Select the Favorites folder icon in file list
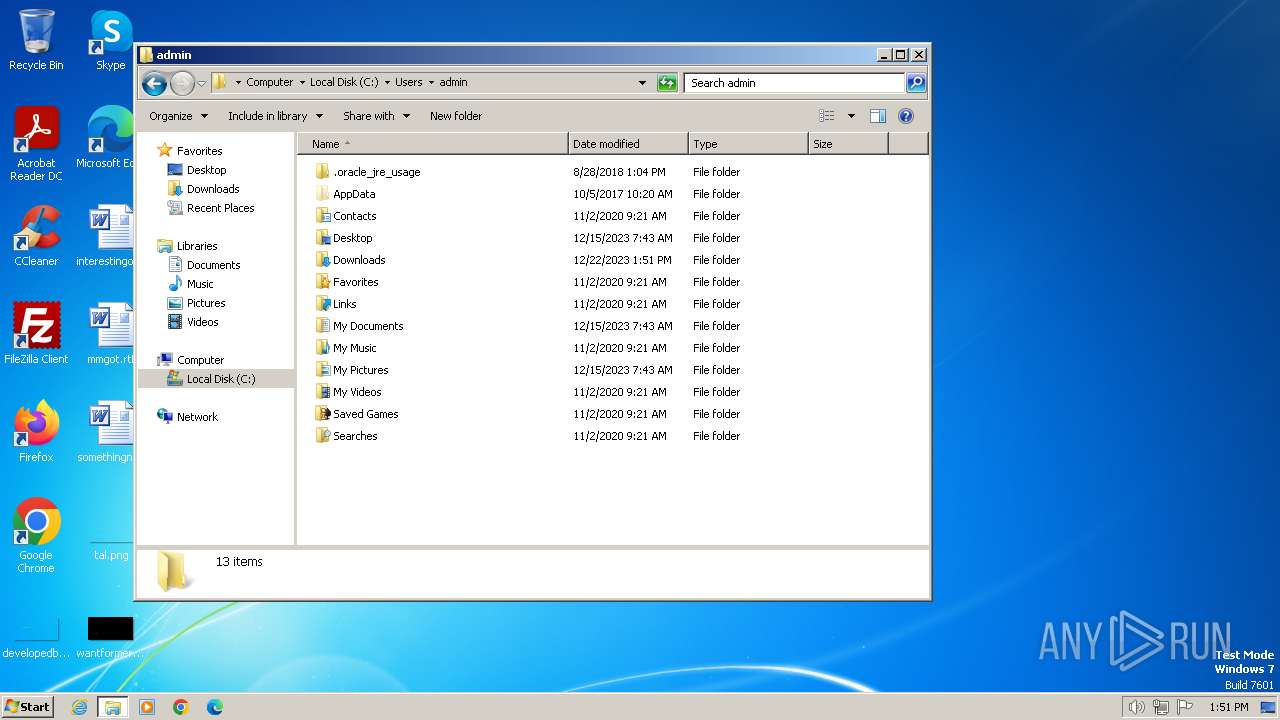The image size is (1280, 720). coord(322,282)
